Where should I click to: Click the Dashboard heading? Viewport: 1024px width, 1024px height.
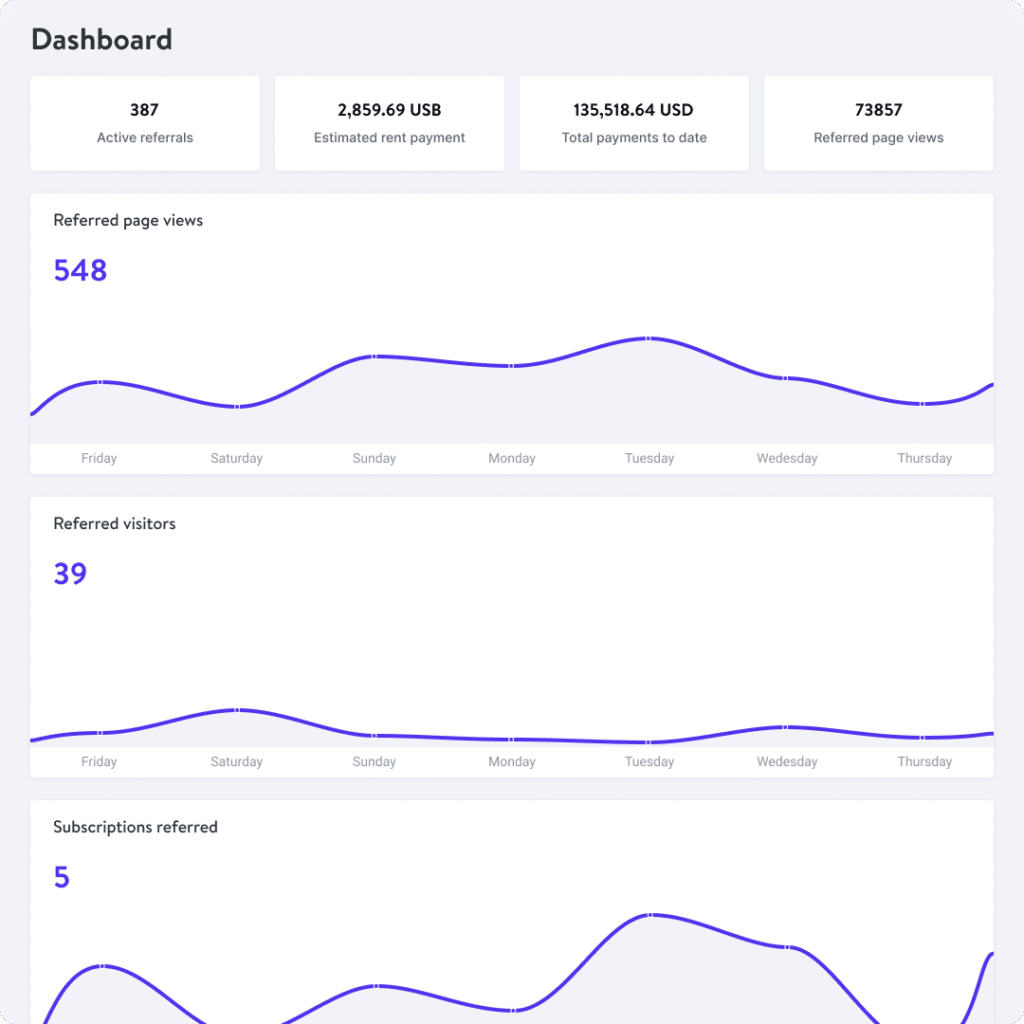[101, 40]
